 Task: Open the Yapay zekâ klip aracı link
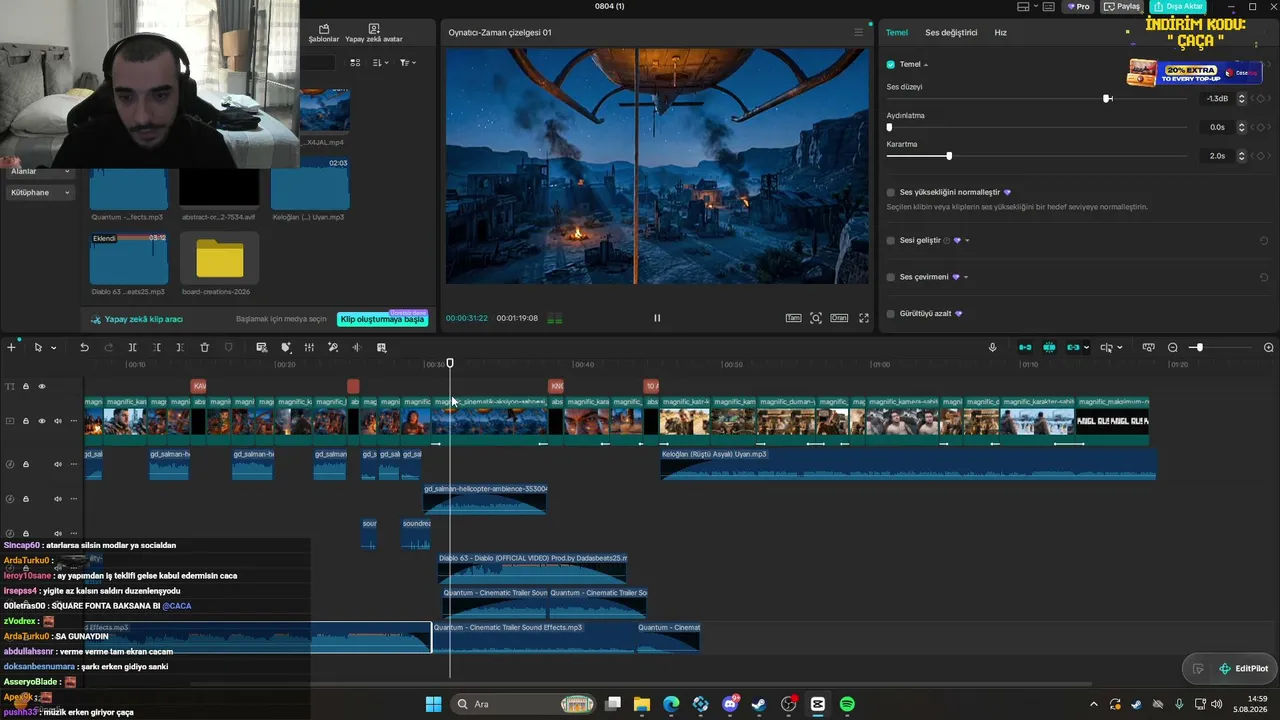(x=137, y=319)
